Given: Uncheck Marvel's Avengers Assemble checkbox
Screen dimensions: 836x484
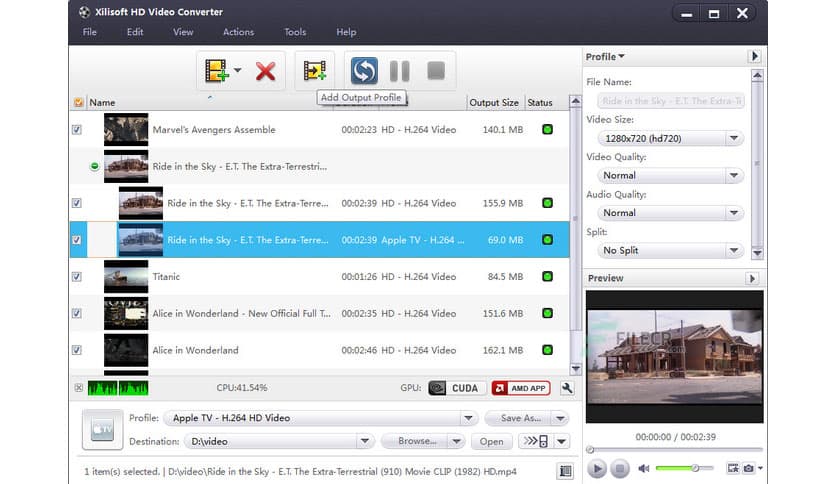Looking at the screenshot, I should pos(77,130).
